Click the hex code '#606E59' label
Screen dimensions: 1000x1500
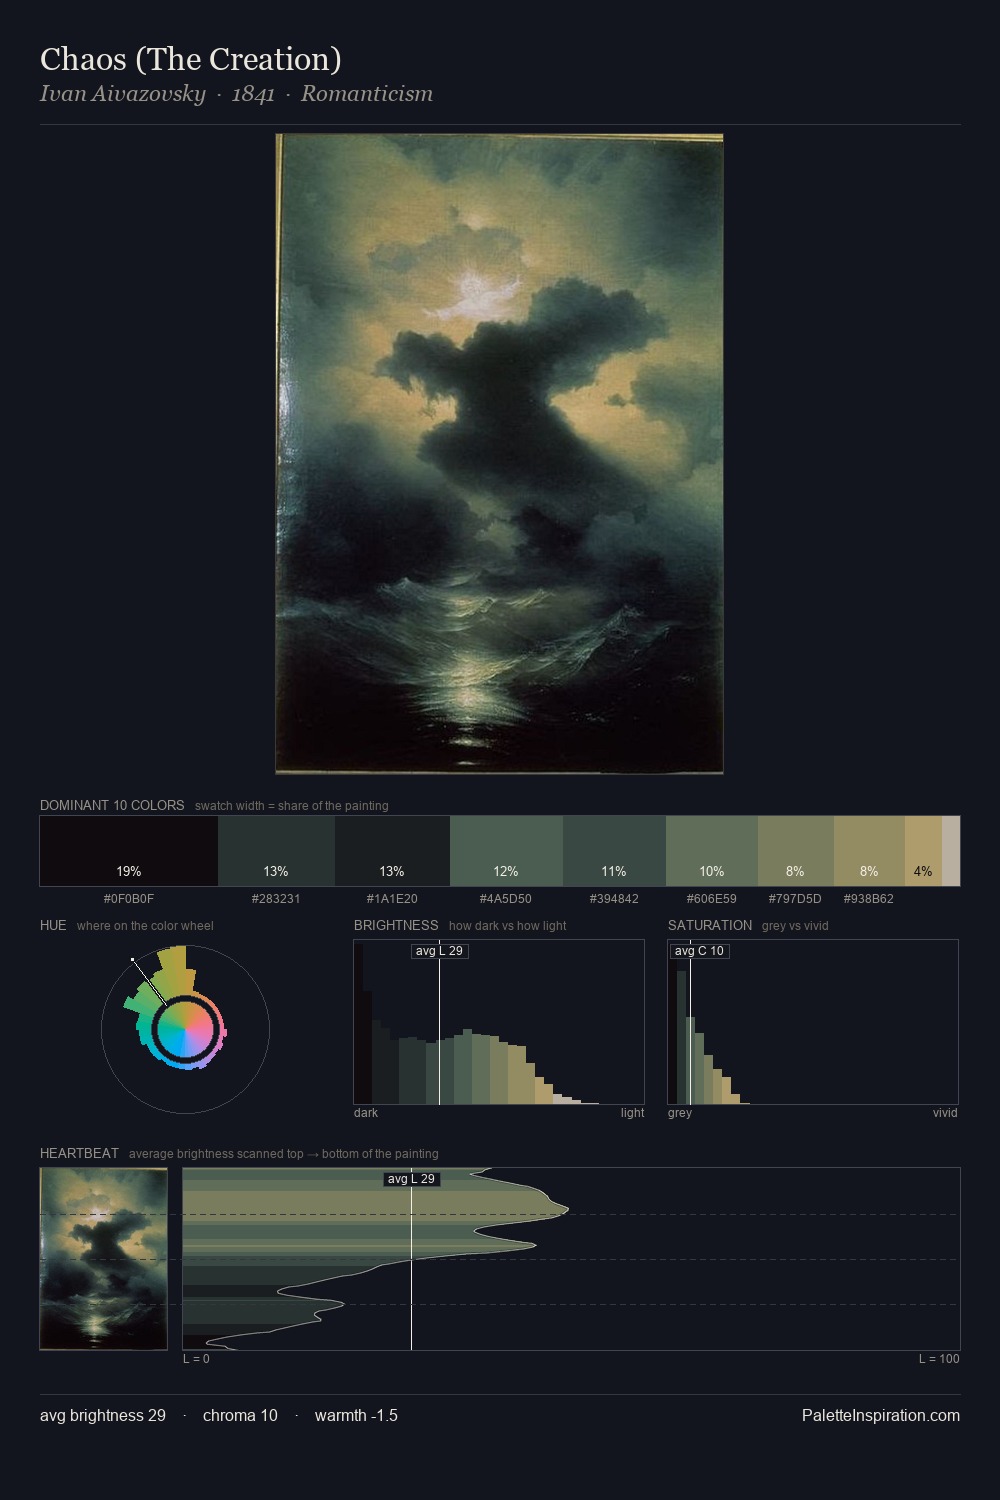[x=712, y=899]
